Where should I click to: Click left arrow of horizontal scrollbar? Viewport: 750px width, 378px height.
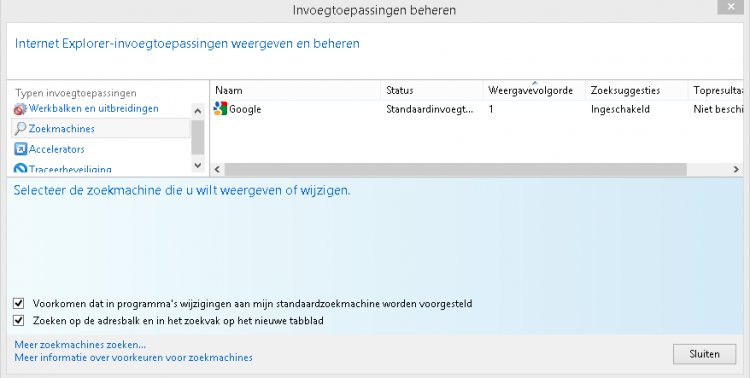(x=217, y=169)
